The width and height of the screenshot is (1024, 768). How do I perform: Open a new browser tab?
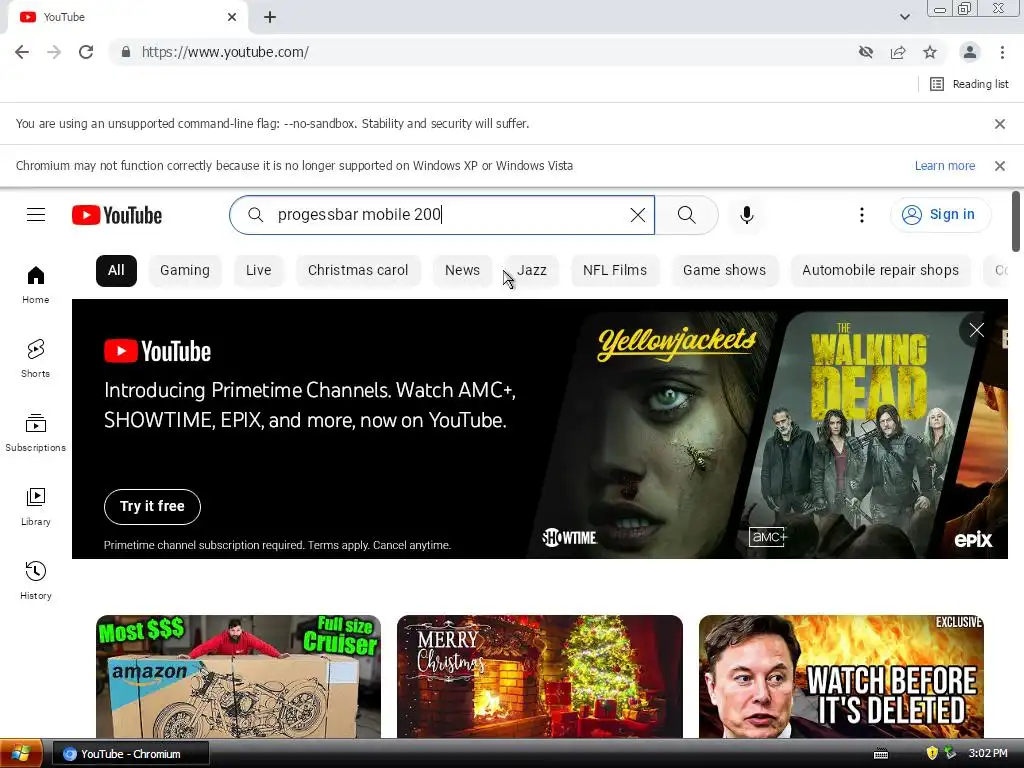point(270,17)
